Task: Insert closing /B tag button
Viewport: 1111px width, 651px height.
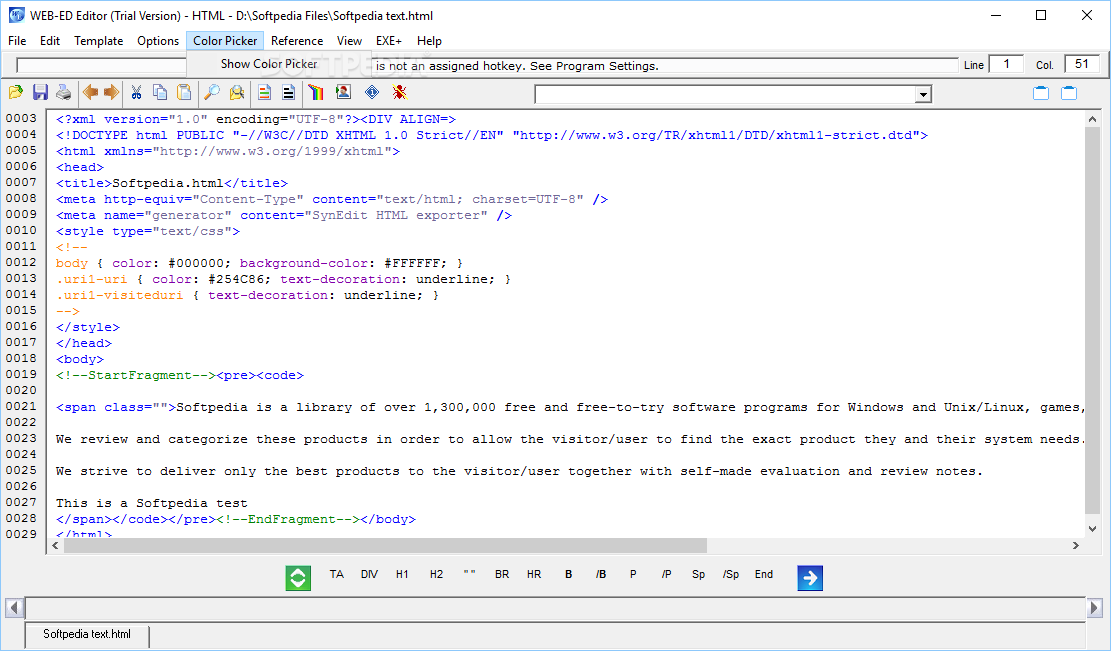Action: (x=601, y=574)
